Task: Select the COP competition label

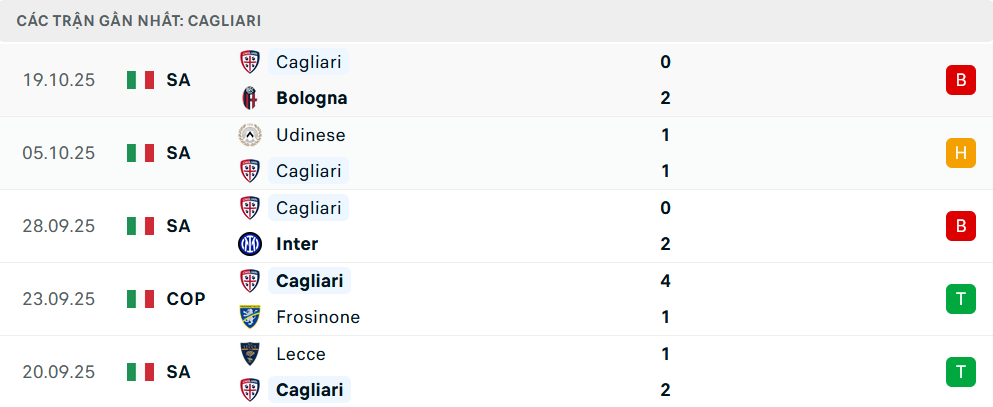Action: [x=186, y=299]
